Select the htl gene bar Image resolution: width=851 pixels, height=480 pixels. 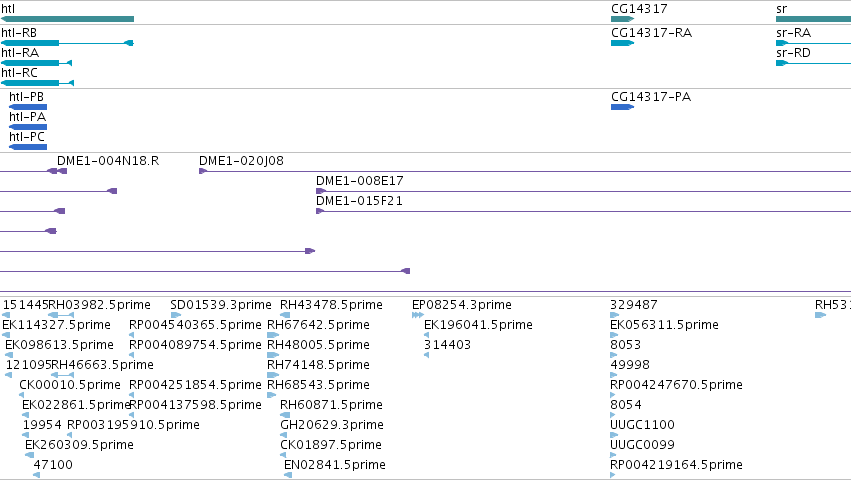[x=67, y=19]
